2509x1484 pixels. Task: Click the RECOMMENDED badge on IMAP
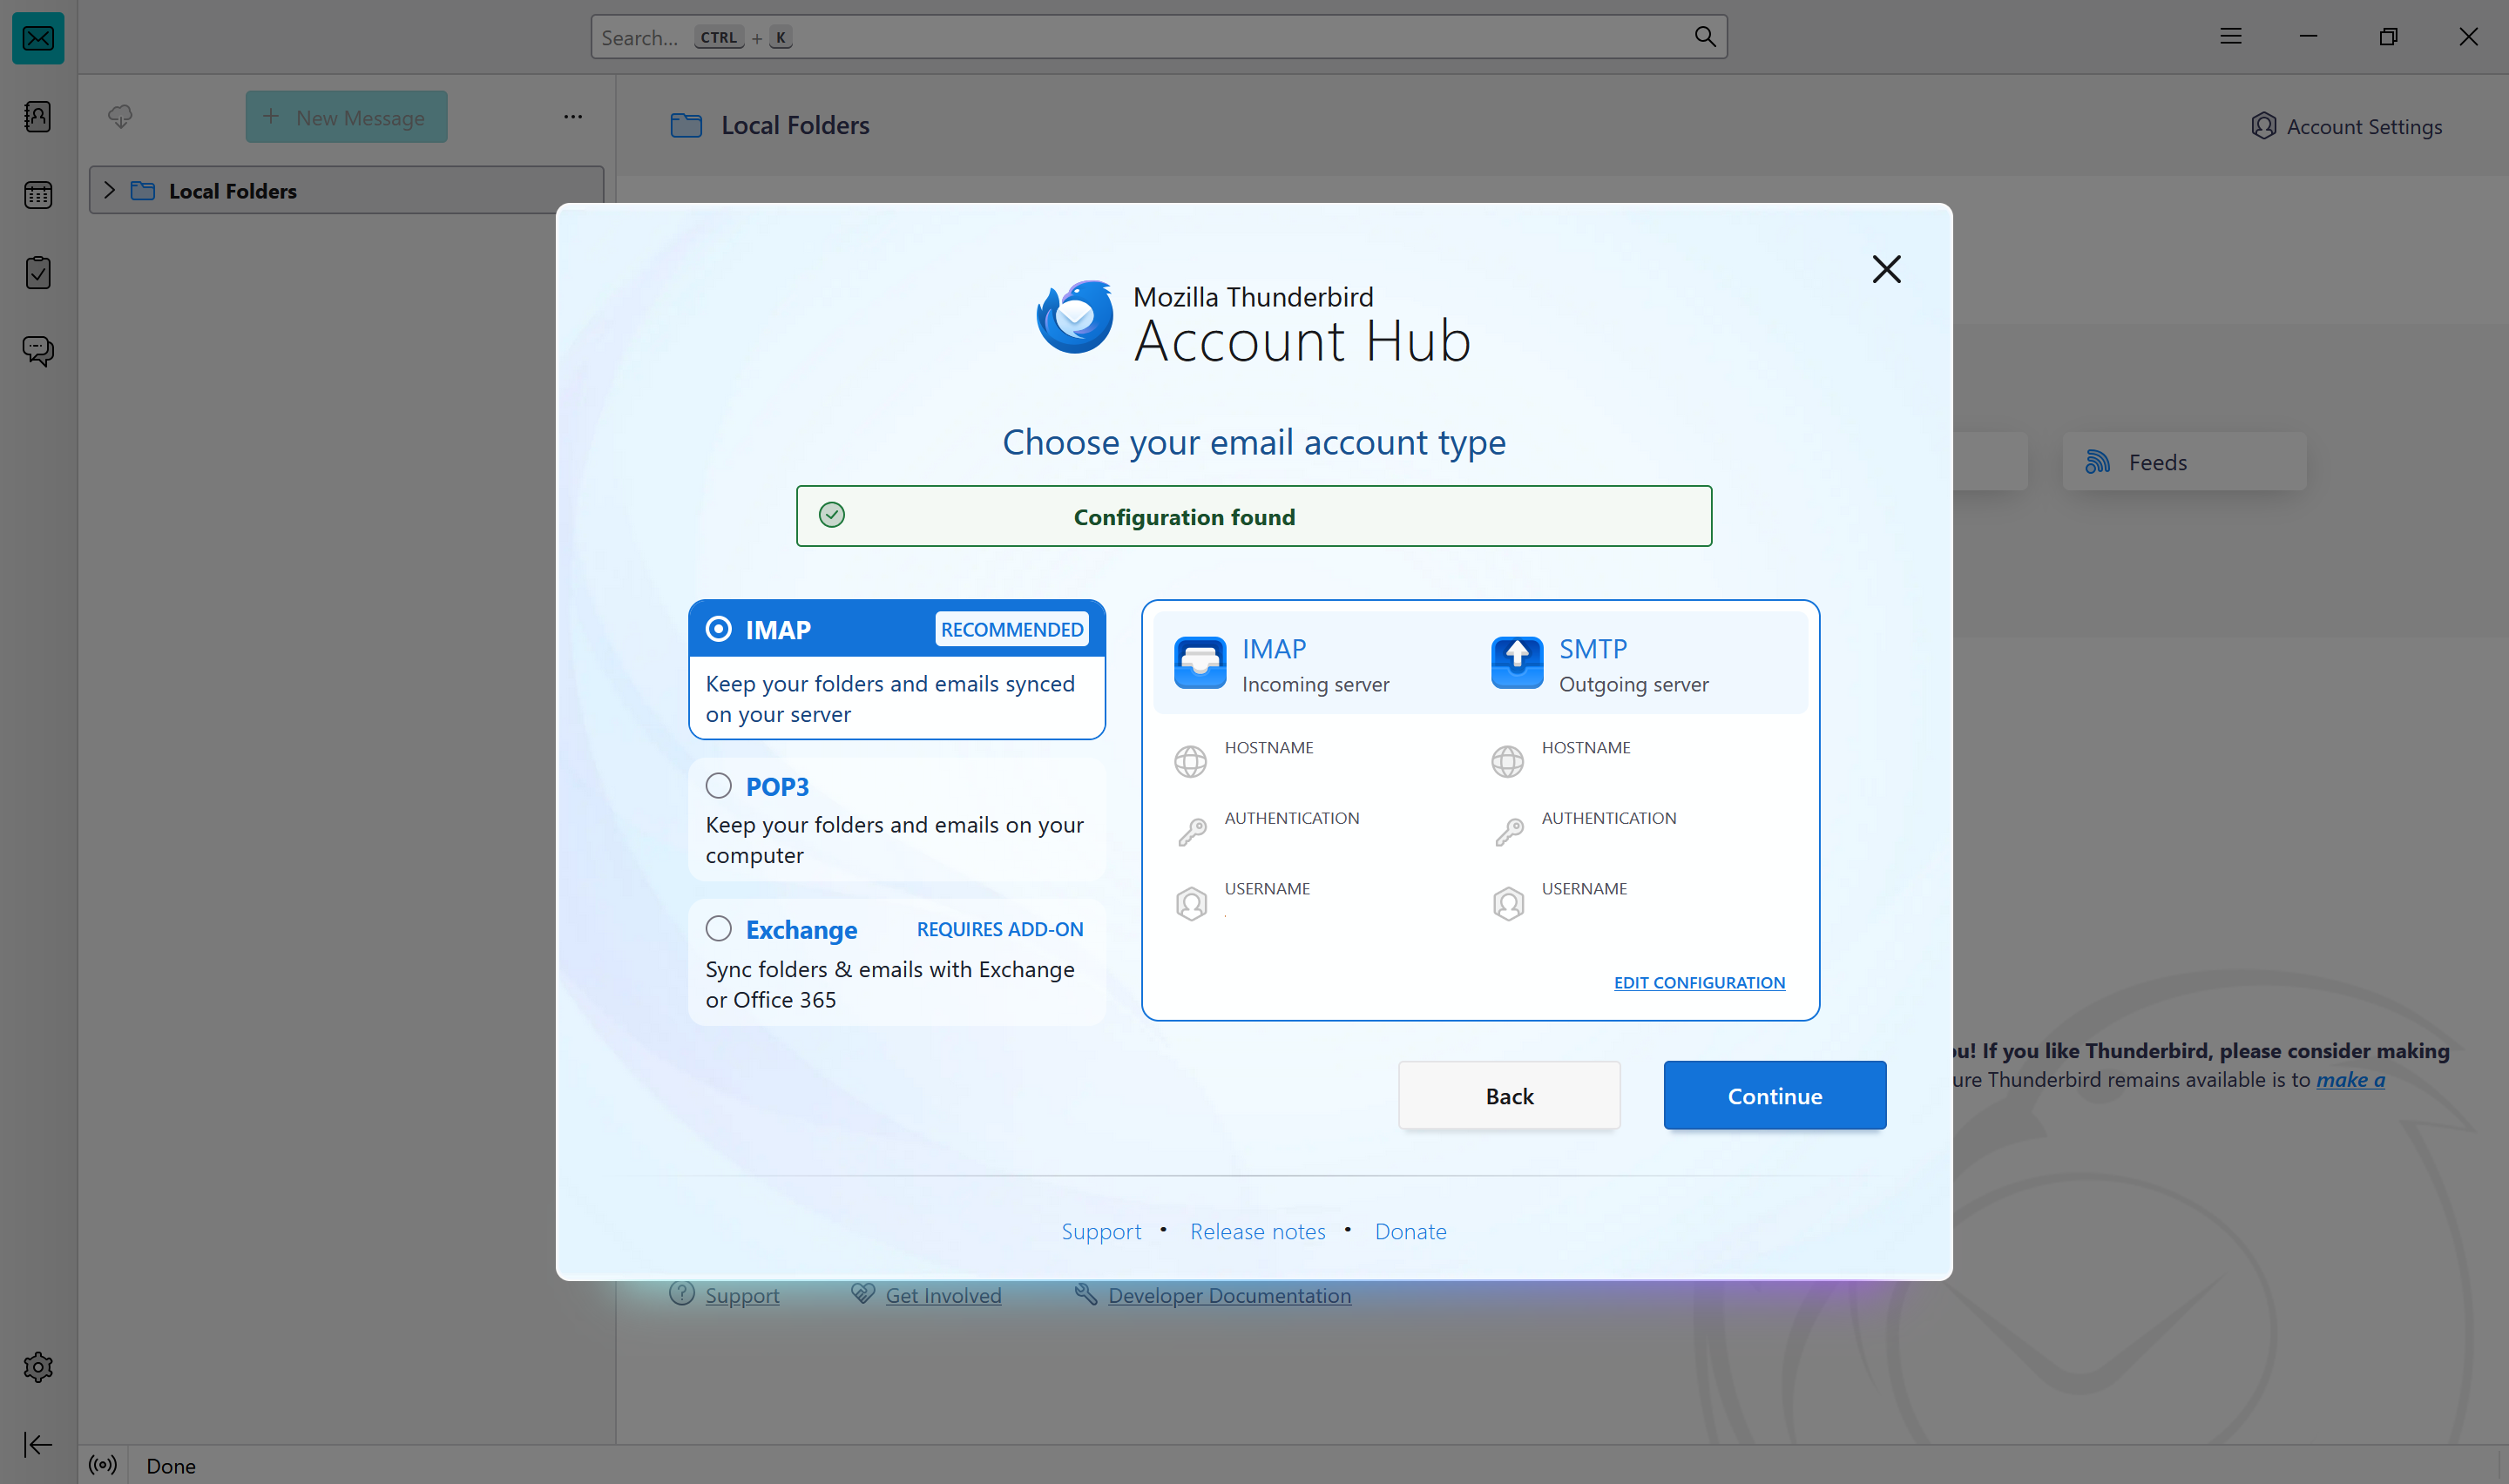(x=1012, y=629)
